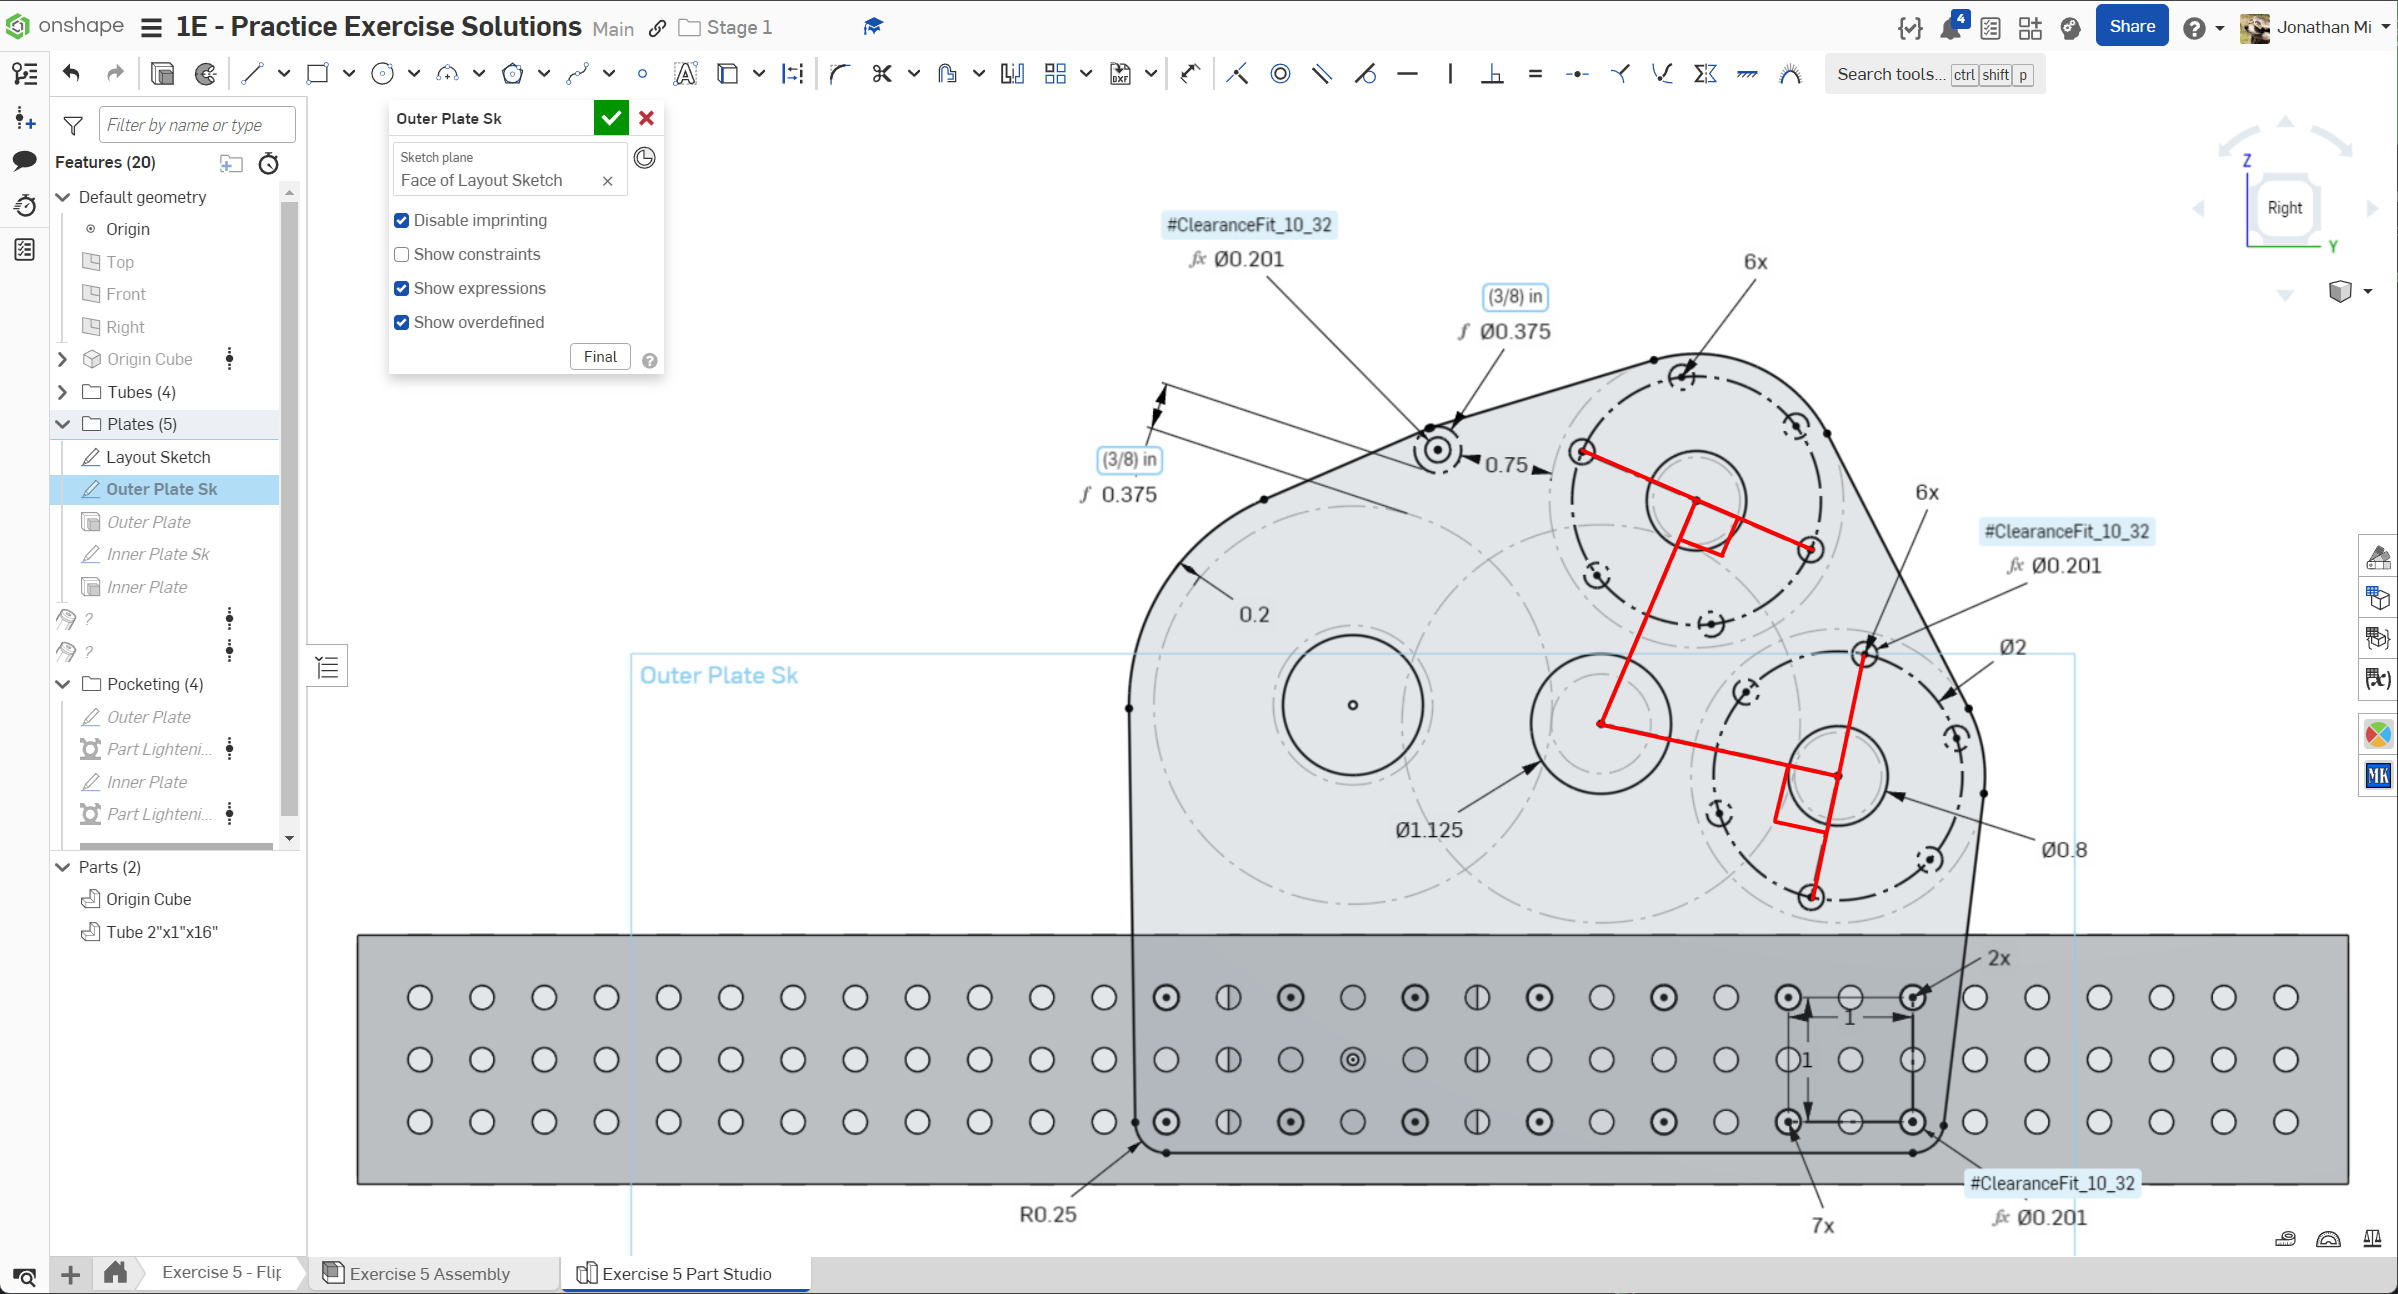Screen dimensions: 2398x1294
Task: Select the Line sketch tool
Action: click(x=252, y=73)
